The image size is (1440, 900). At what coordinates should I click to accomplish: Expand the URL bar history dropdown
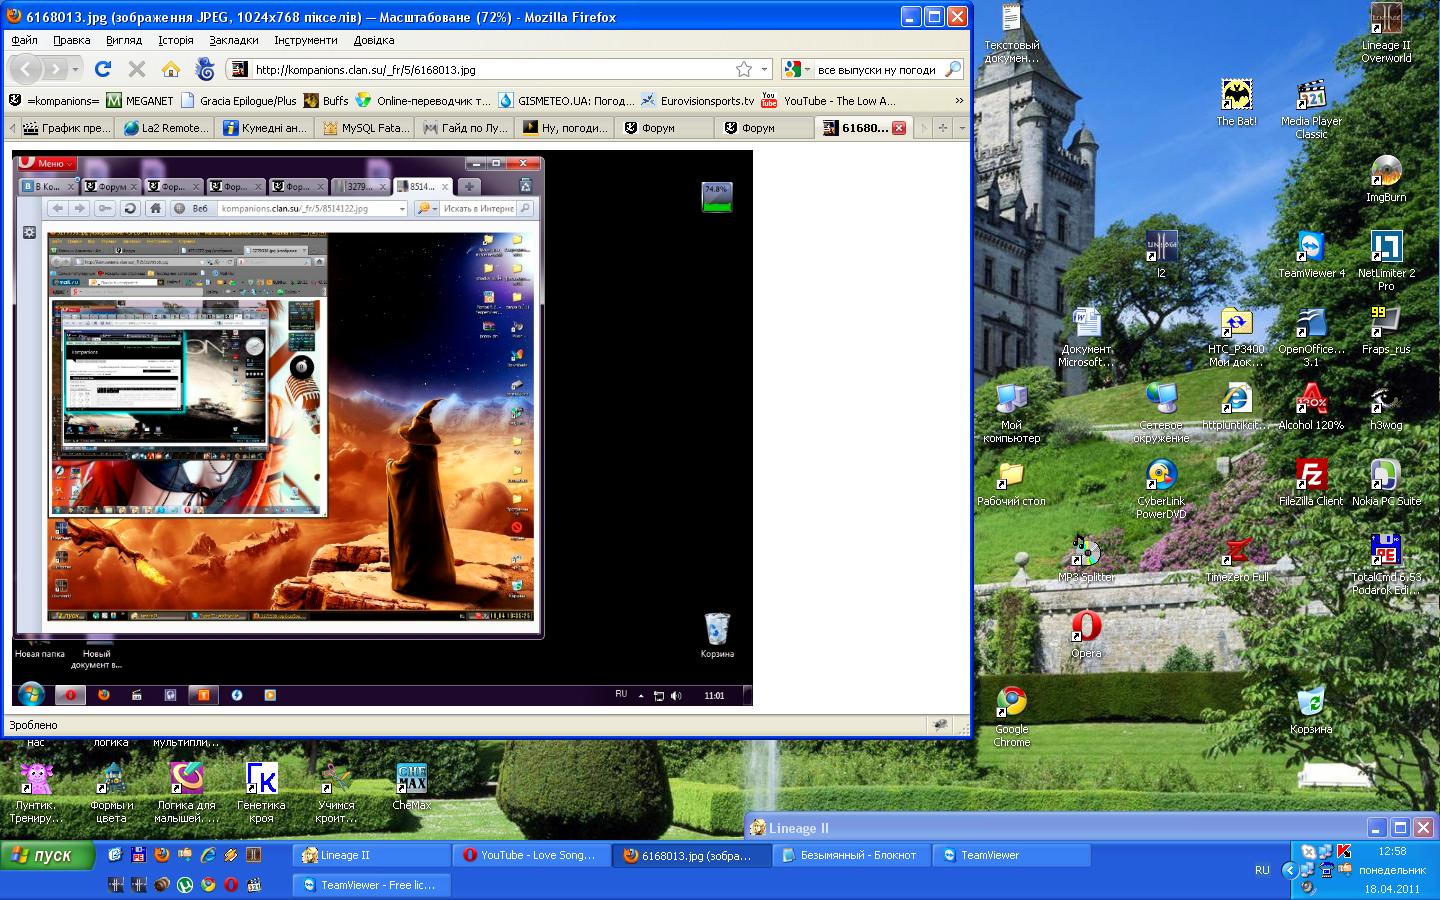pos(764,69)
